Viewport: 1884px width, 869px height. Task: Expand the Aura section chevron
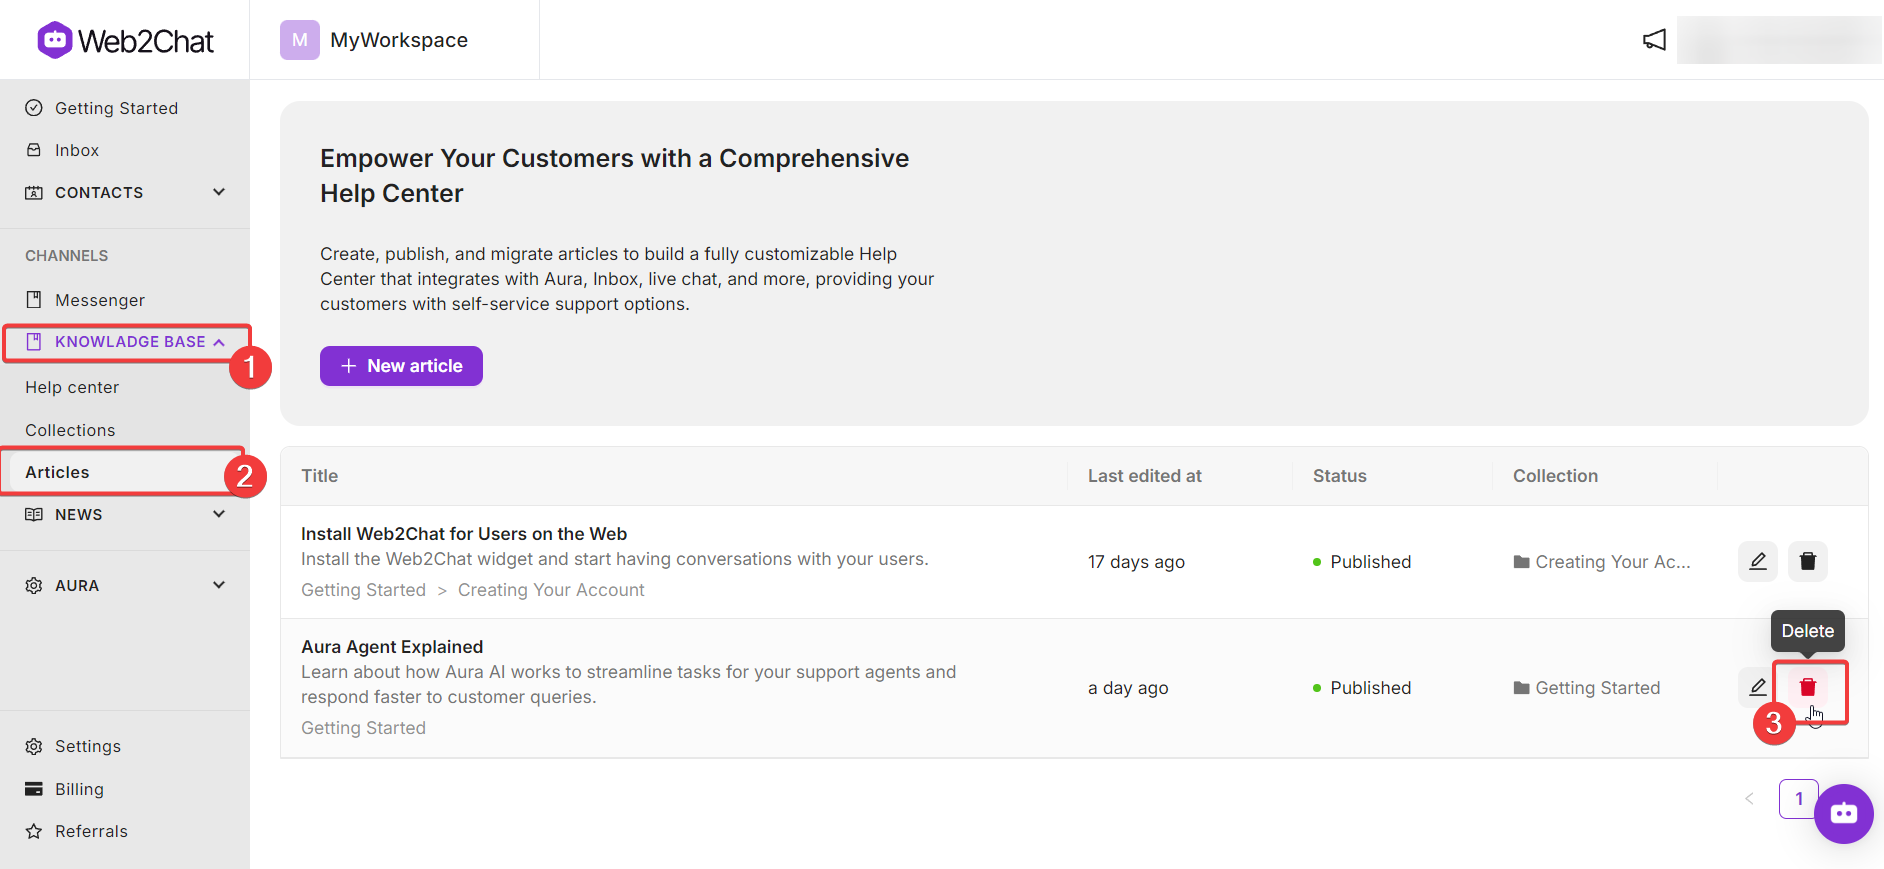(x=219, y=585)
